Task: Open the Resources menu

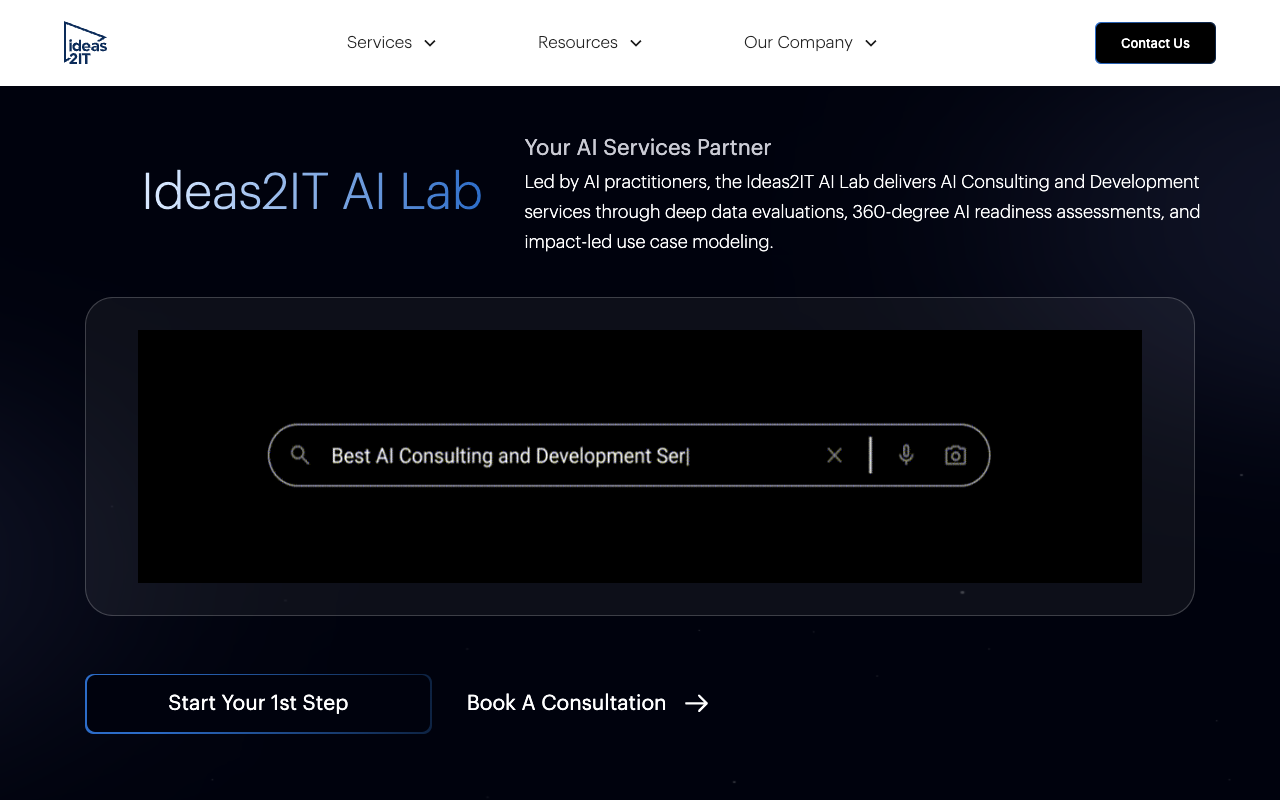Action: click(x=577, y=43)
